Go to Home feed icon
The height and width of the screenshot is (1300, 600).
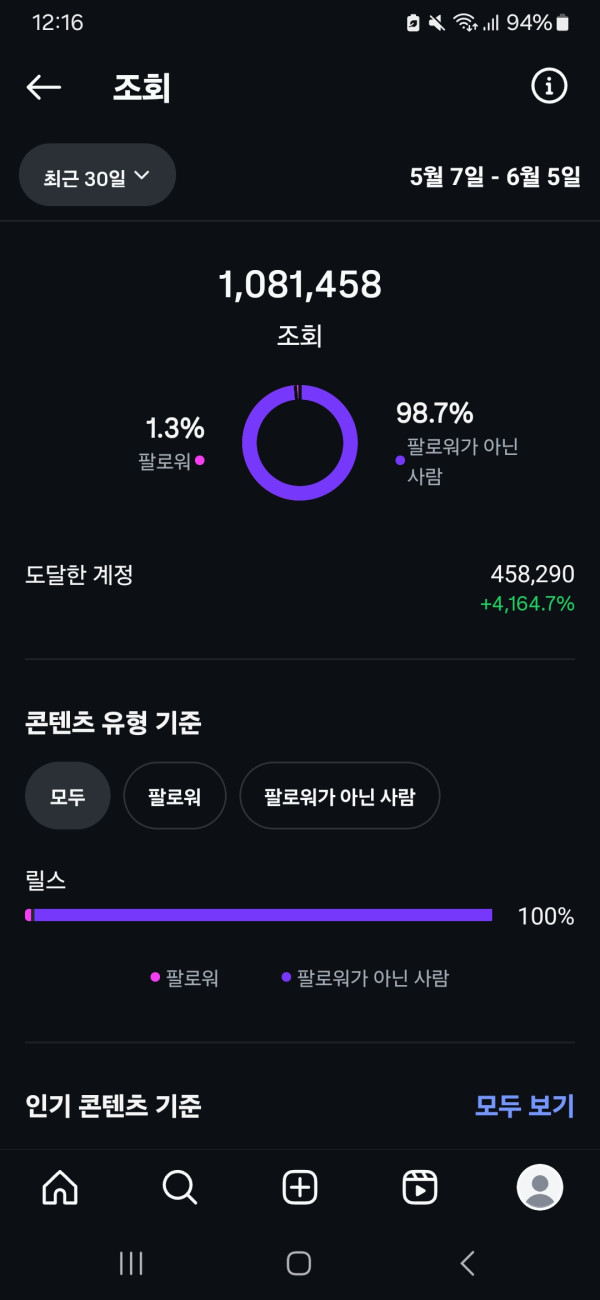tap(60, 1187)
